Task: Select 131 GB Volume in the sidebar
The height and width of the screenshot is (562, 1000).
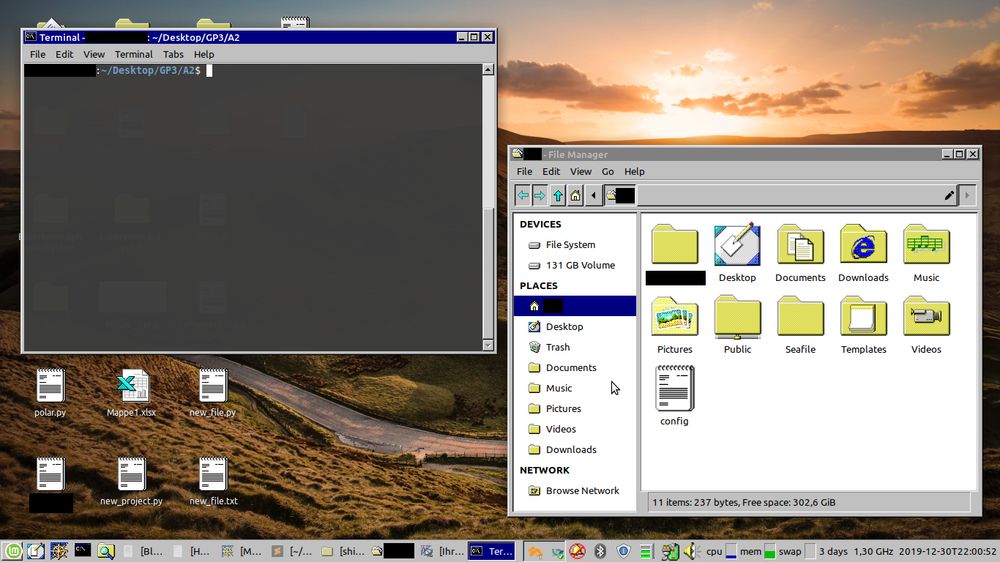Action: 575,265
